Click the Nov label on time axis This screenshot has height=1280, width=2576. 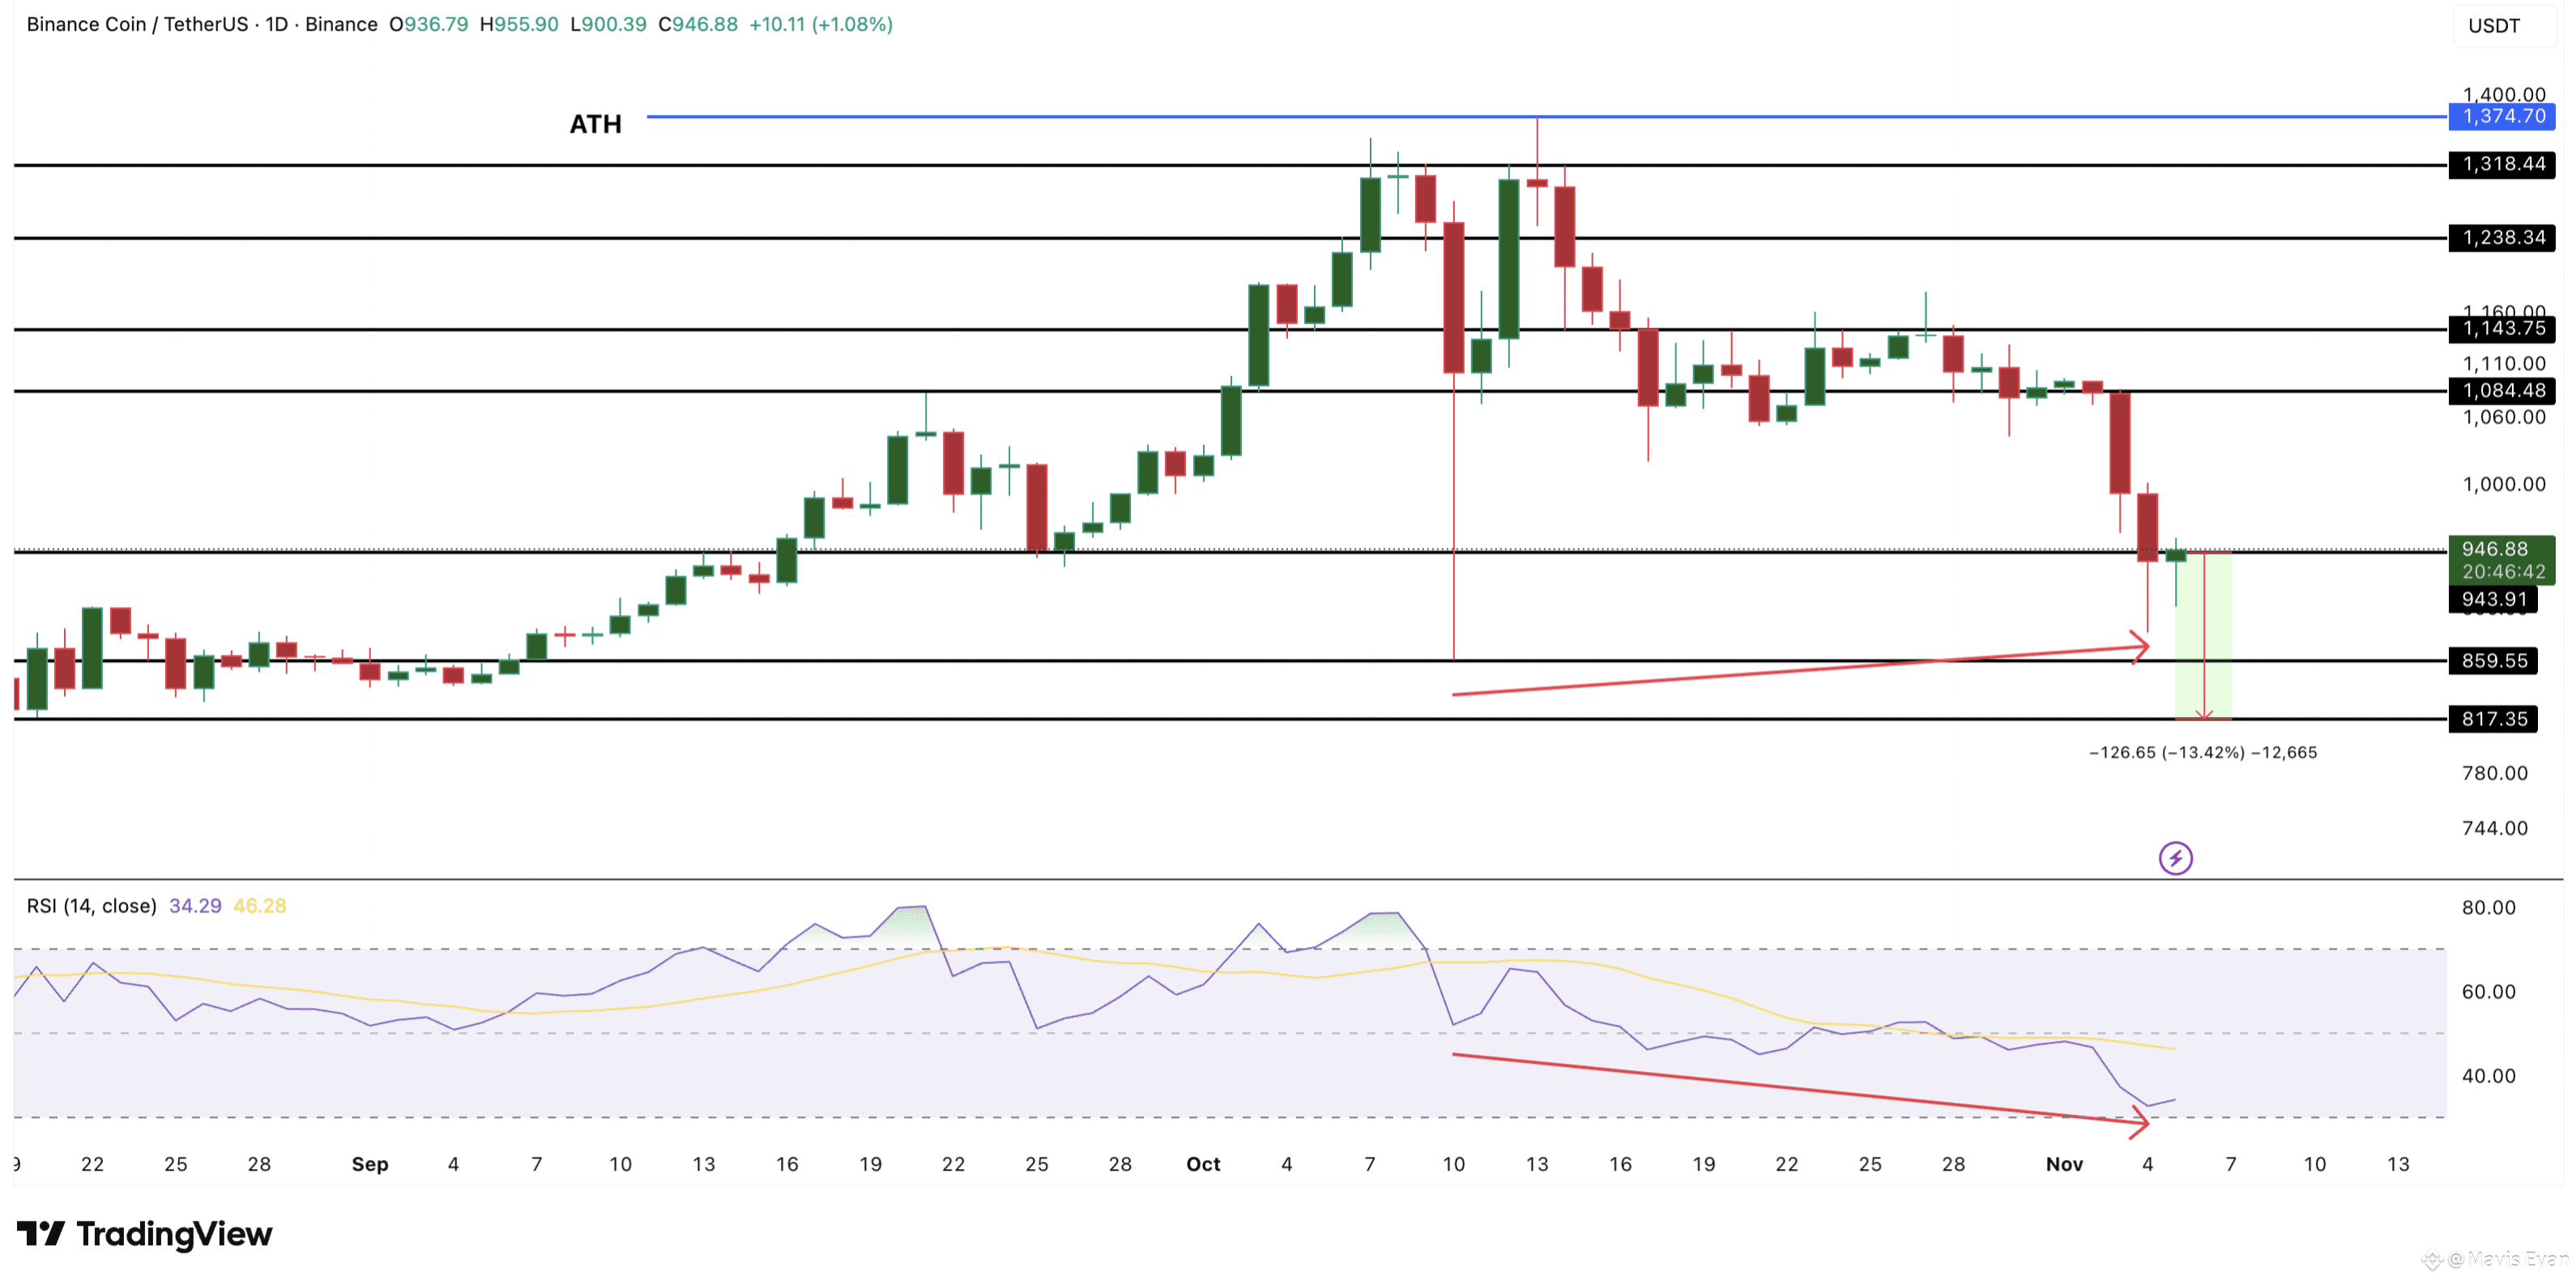pos(2064,1164)
